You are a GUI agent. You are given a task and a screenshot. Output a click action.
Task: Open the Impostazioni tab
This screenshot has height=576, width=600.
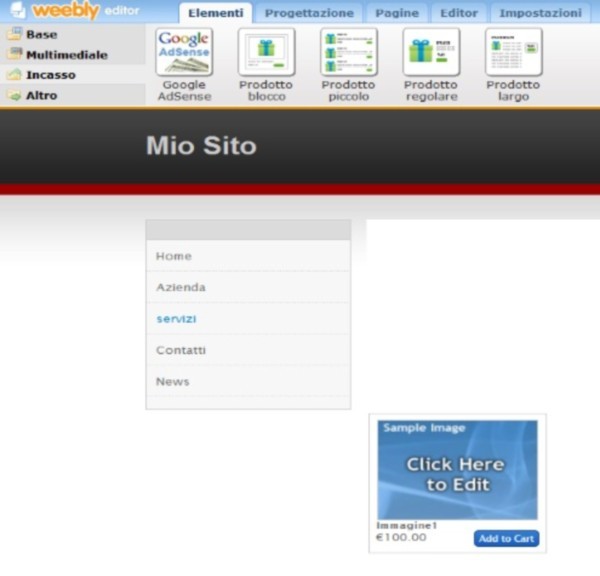point(540,13)
